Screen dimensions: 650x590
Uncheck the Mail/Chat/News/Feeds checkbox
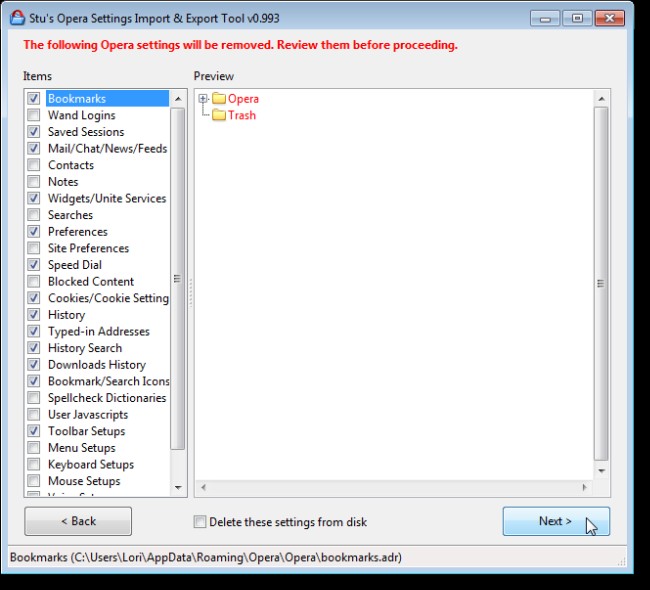(34, 148)
